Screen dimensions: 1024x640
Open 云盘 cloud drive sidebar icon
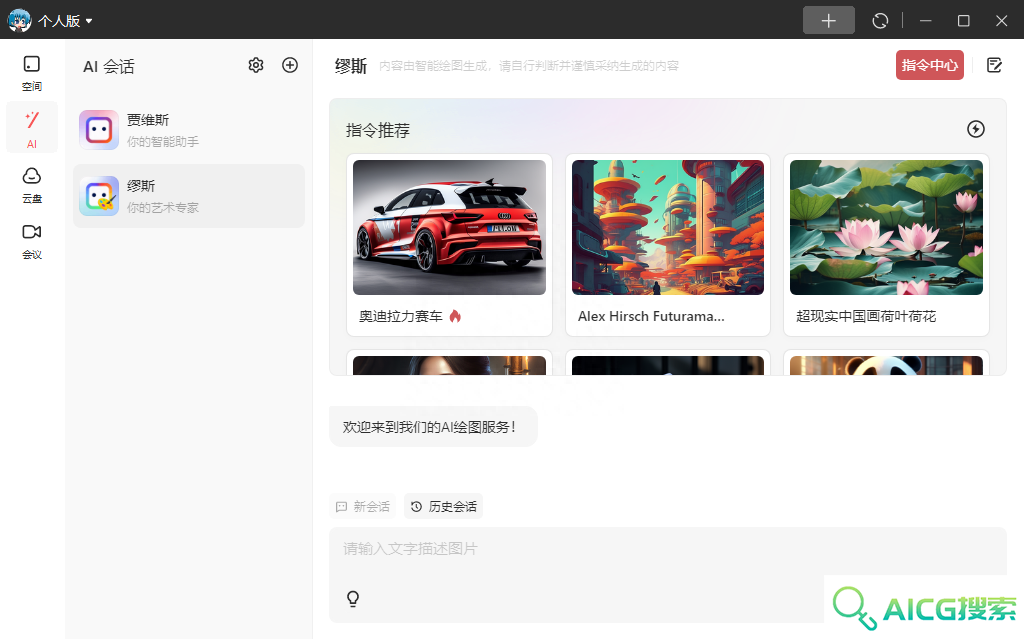[31, 185]
